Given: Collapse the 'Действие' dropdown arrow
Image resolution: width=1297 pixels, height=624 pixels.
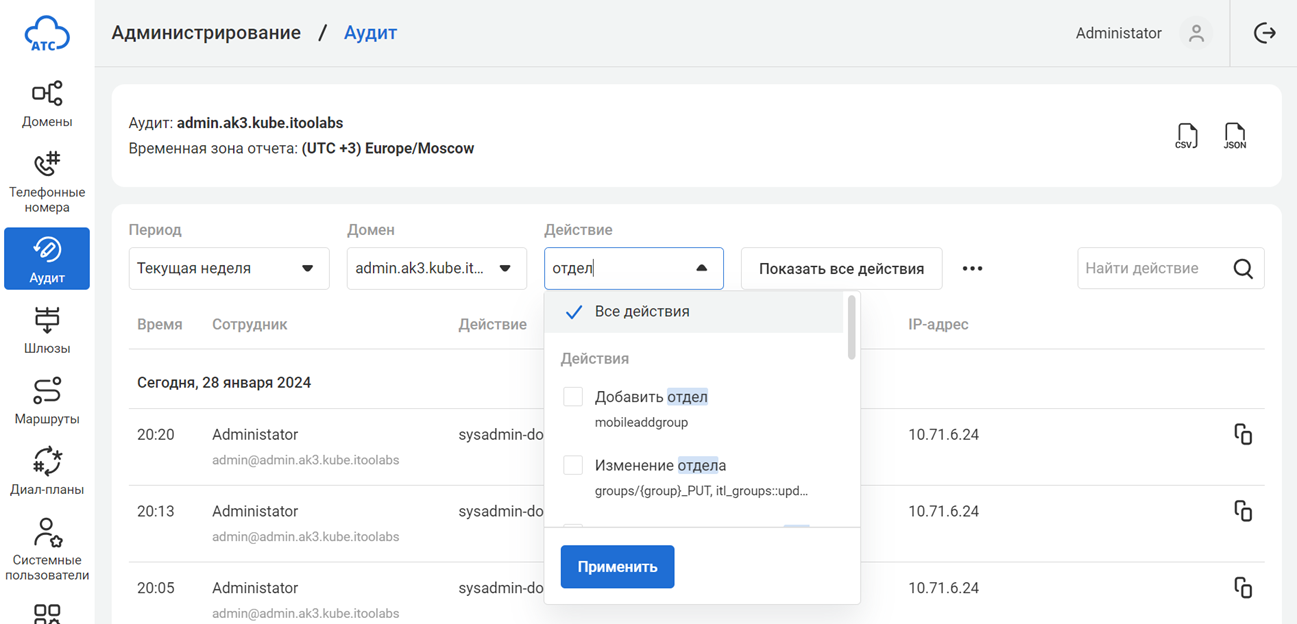Looking at the screenshot, I should tap(701, 269).
